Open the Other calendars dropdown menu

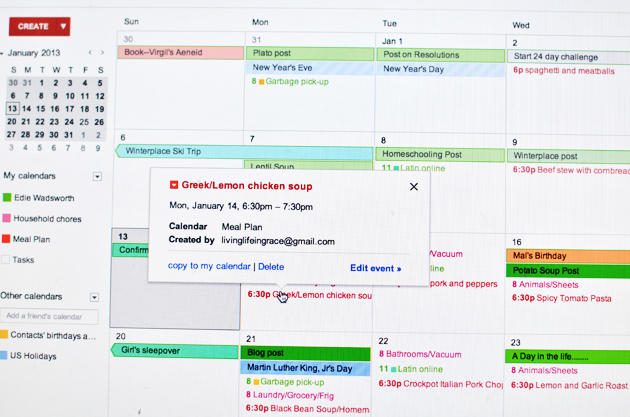pyautogui.click(x=94, y=297)
